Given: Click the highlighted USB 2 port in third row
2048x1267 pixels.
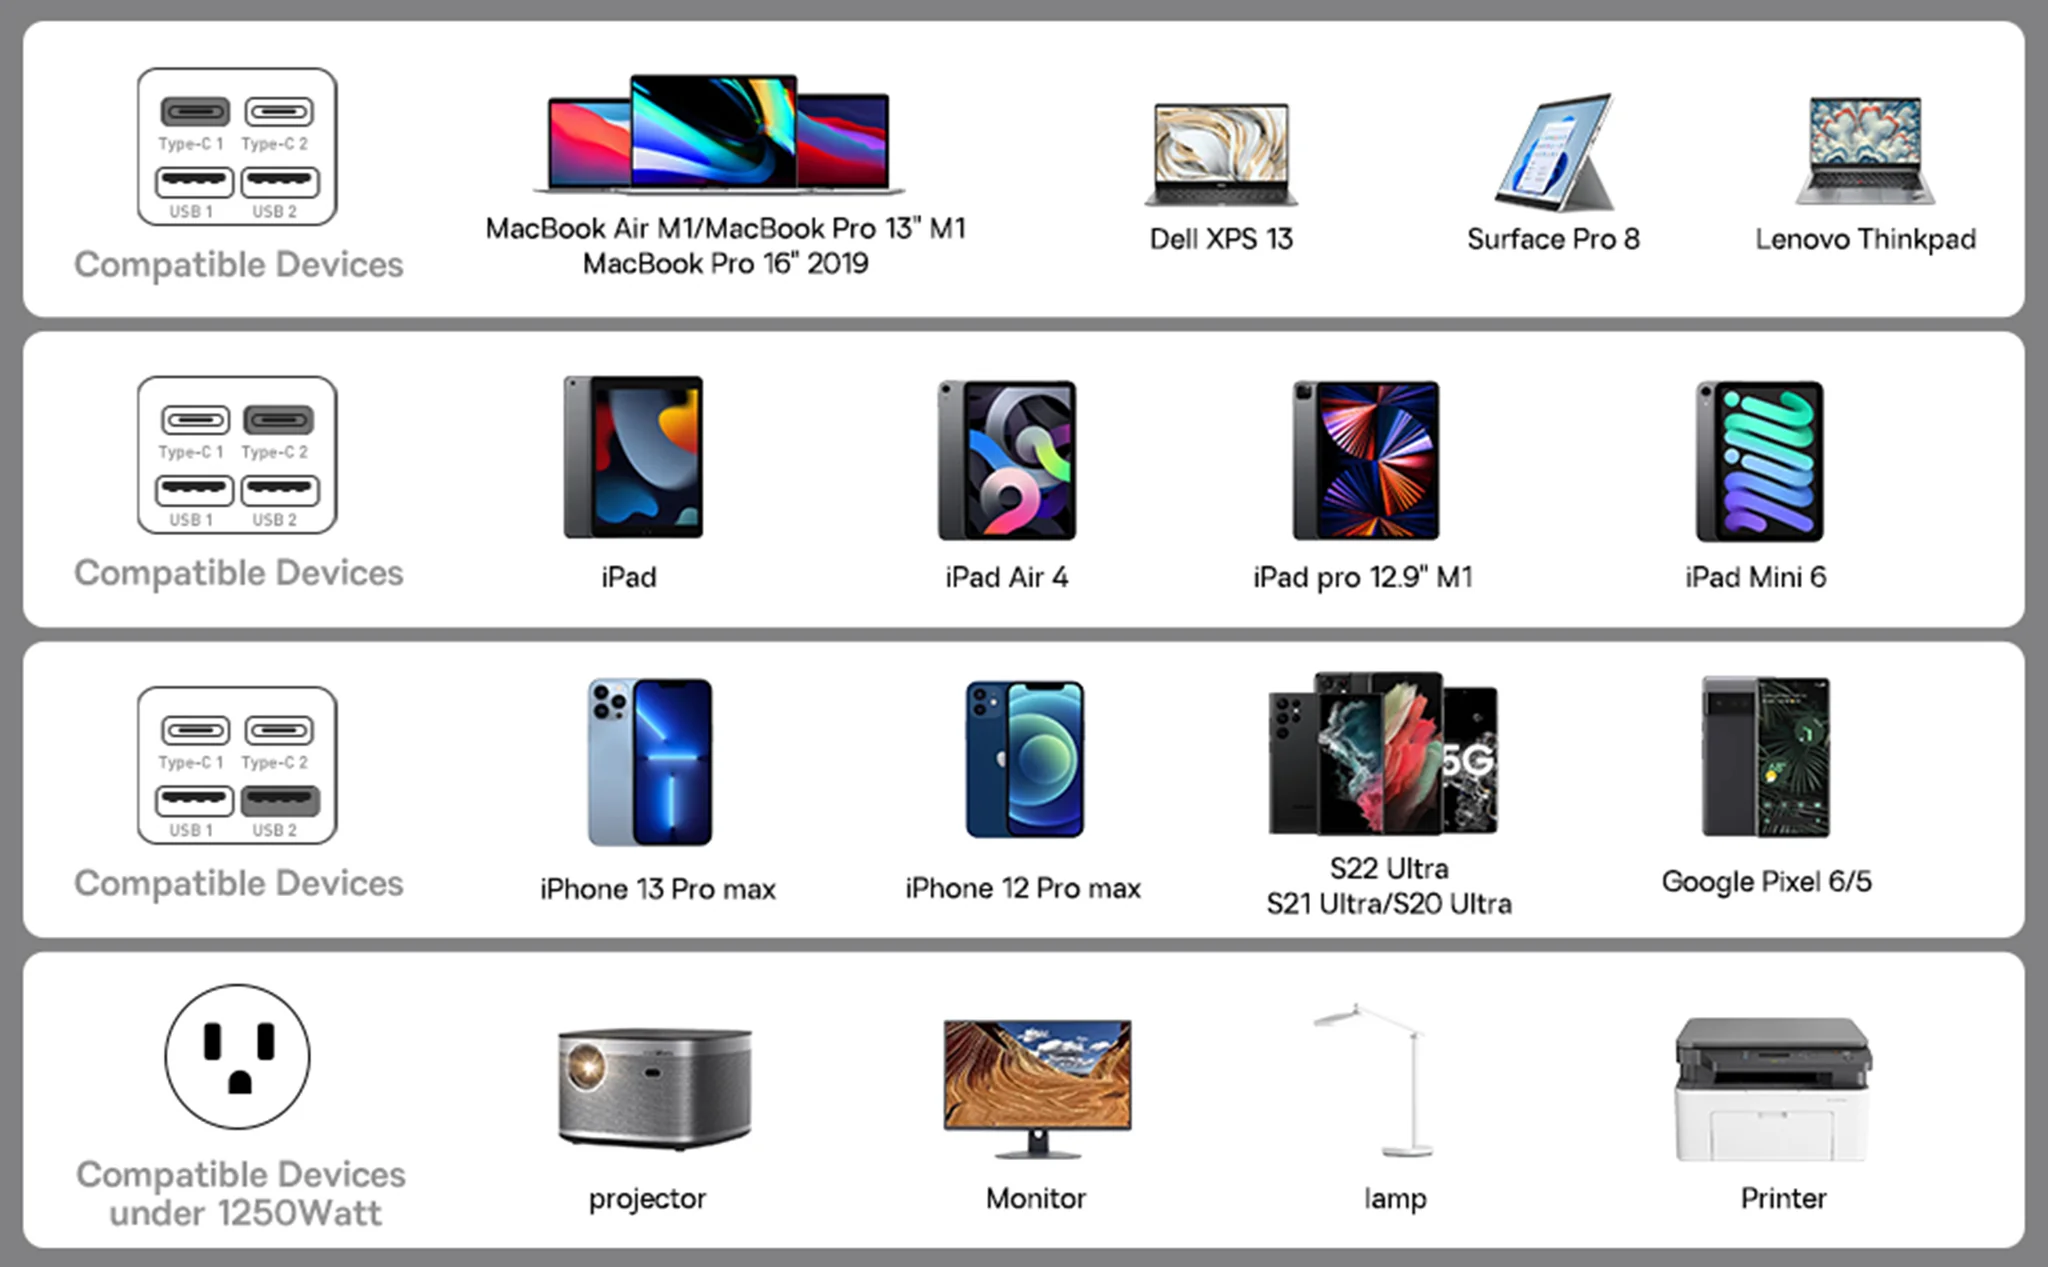Looking at the screenshot, I should (x=279, y=800).
